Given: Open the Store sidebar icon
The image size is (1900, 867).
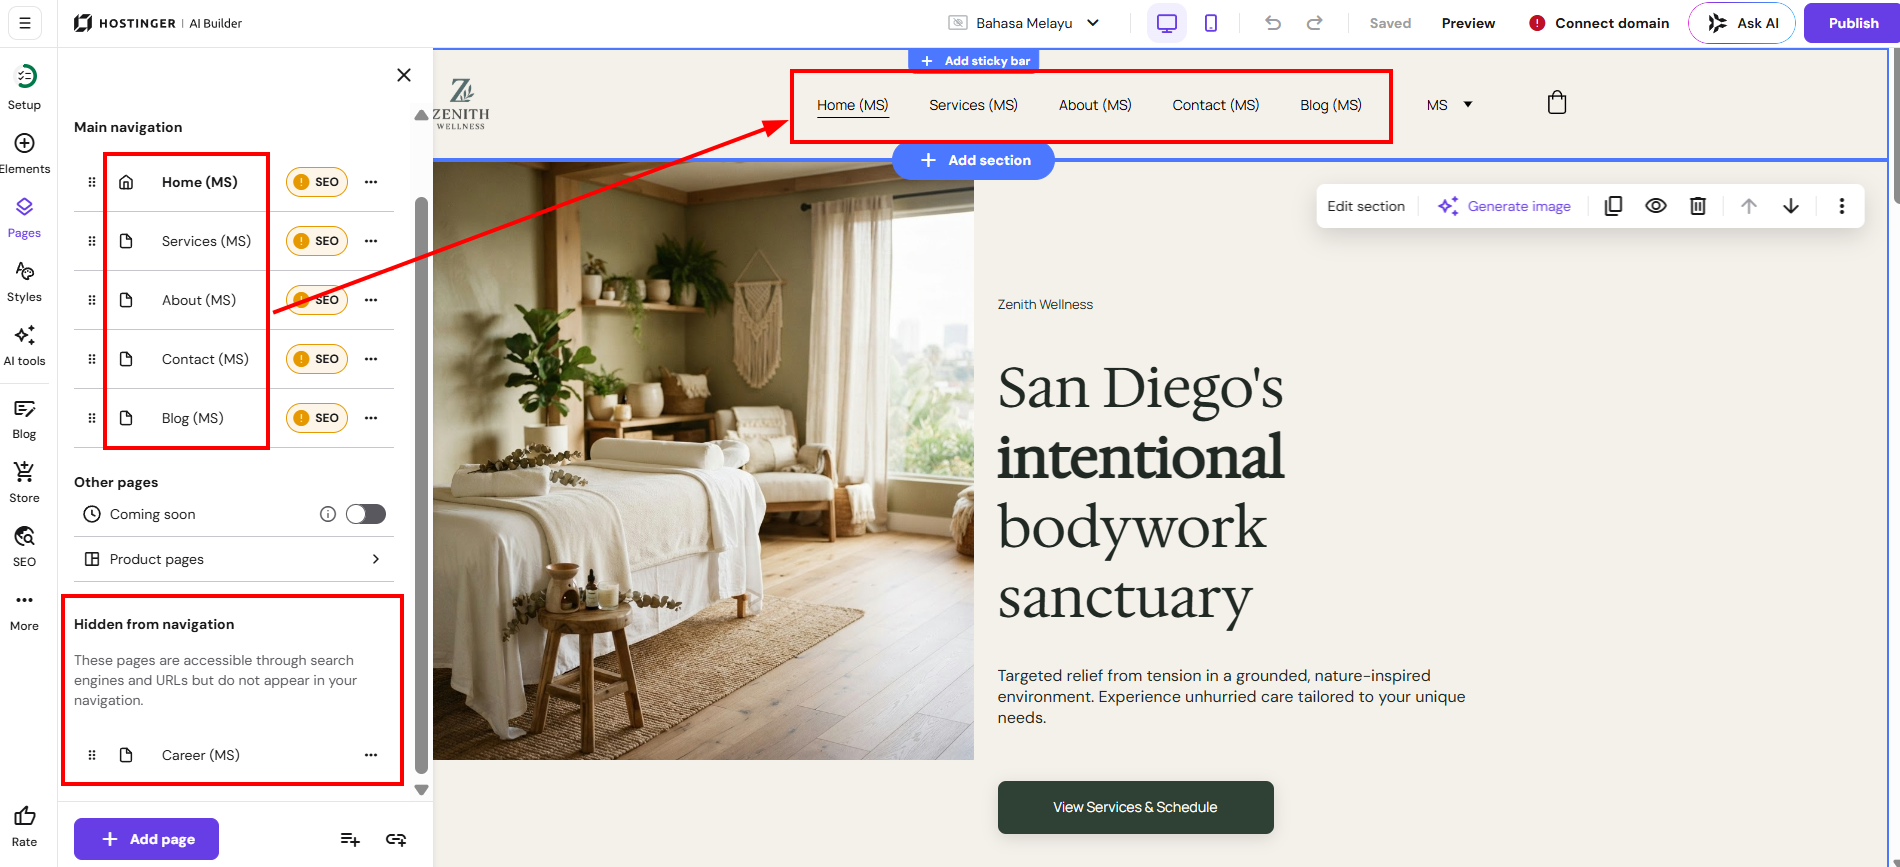Looking at the screenshot, I should (x=24, y=482).
